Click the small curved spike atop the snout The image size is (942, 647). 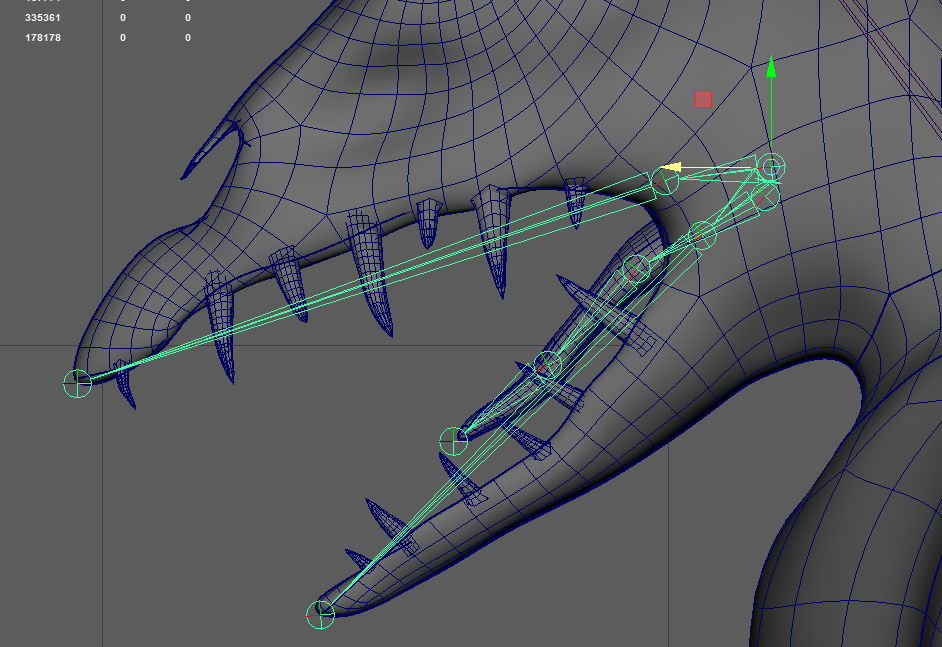(233, 135)
